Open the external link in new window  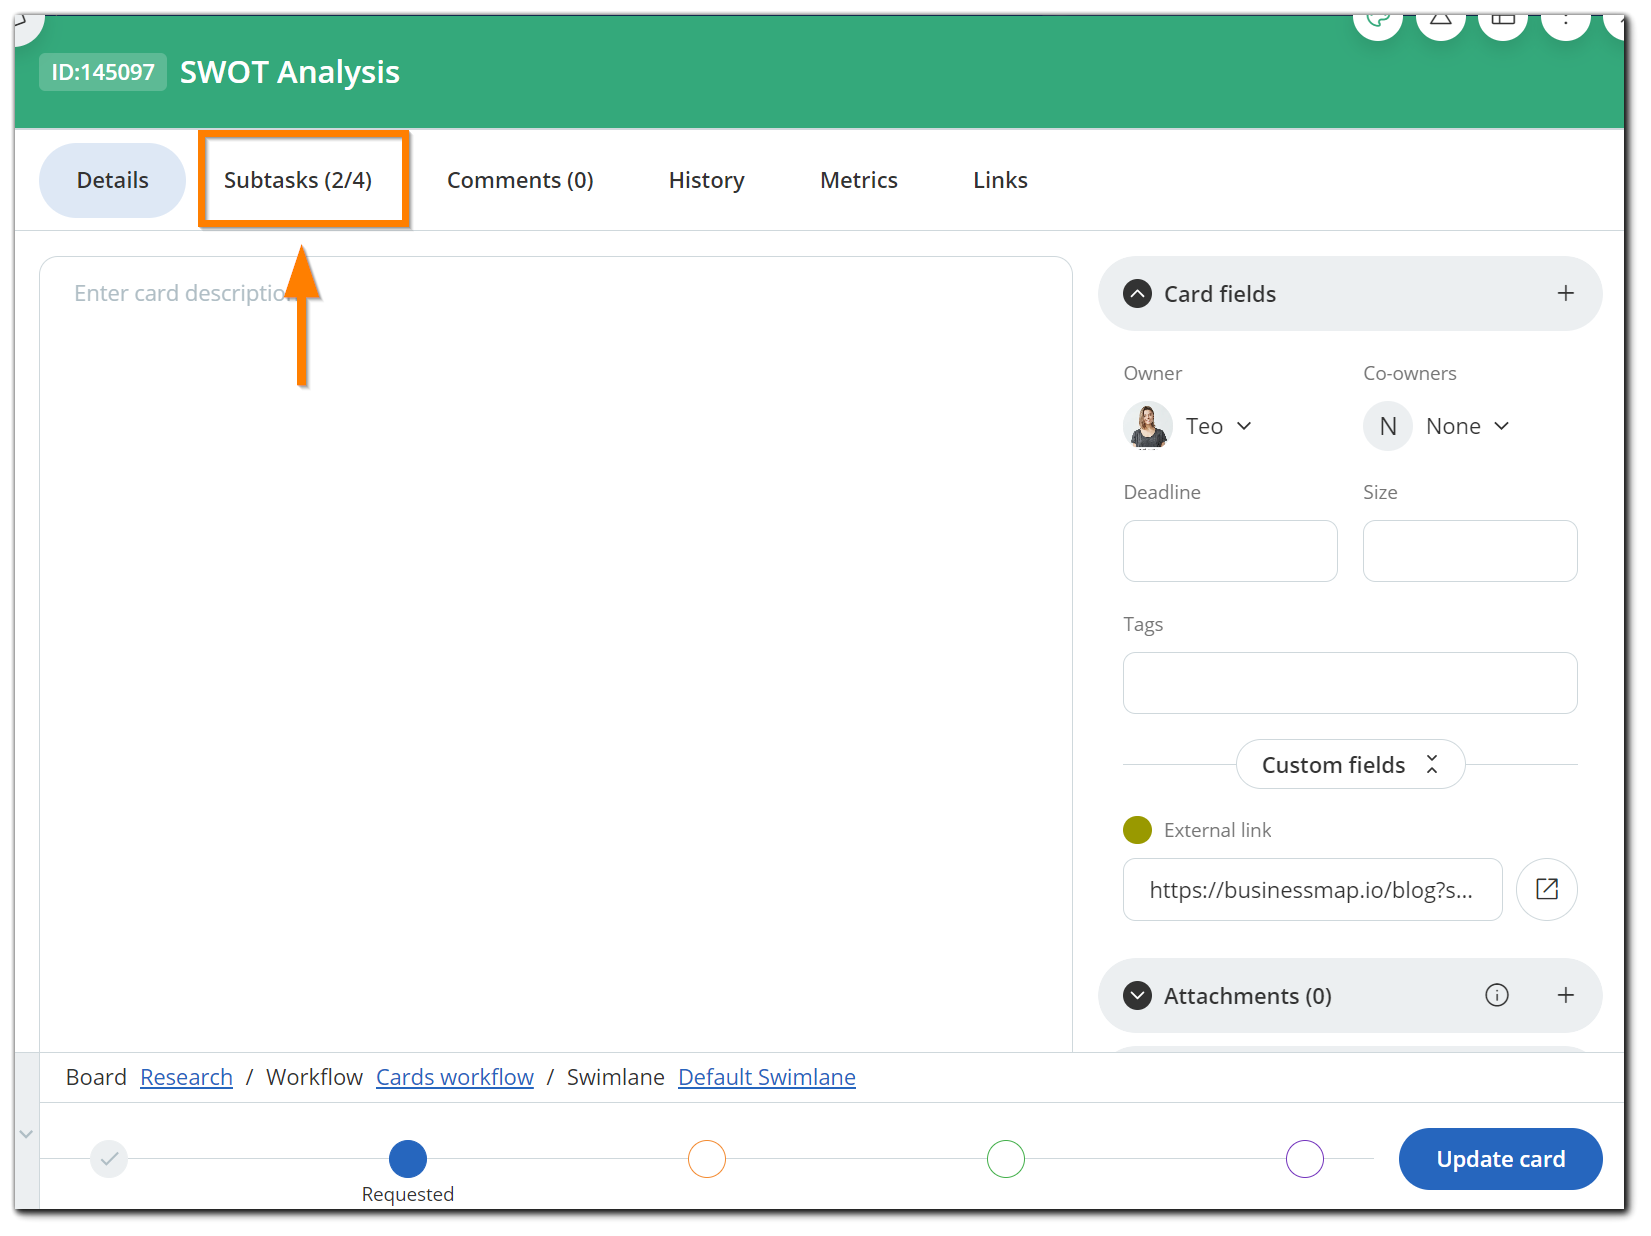coord(1547,889)
